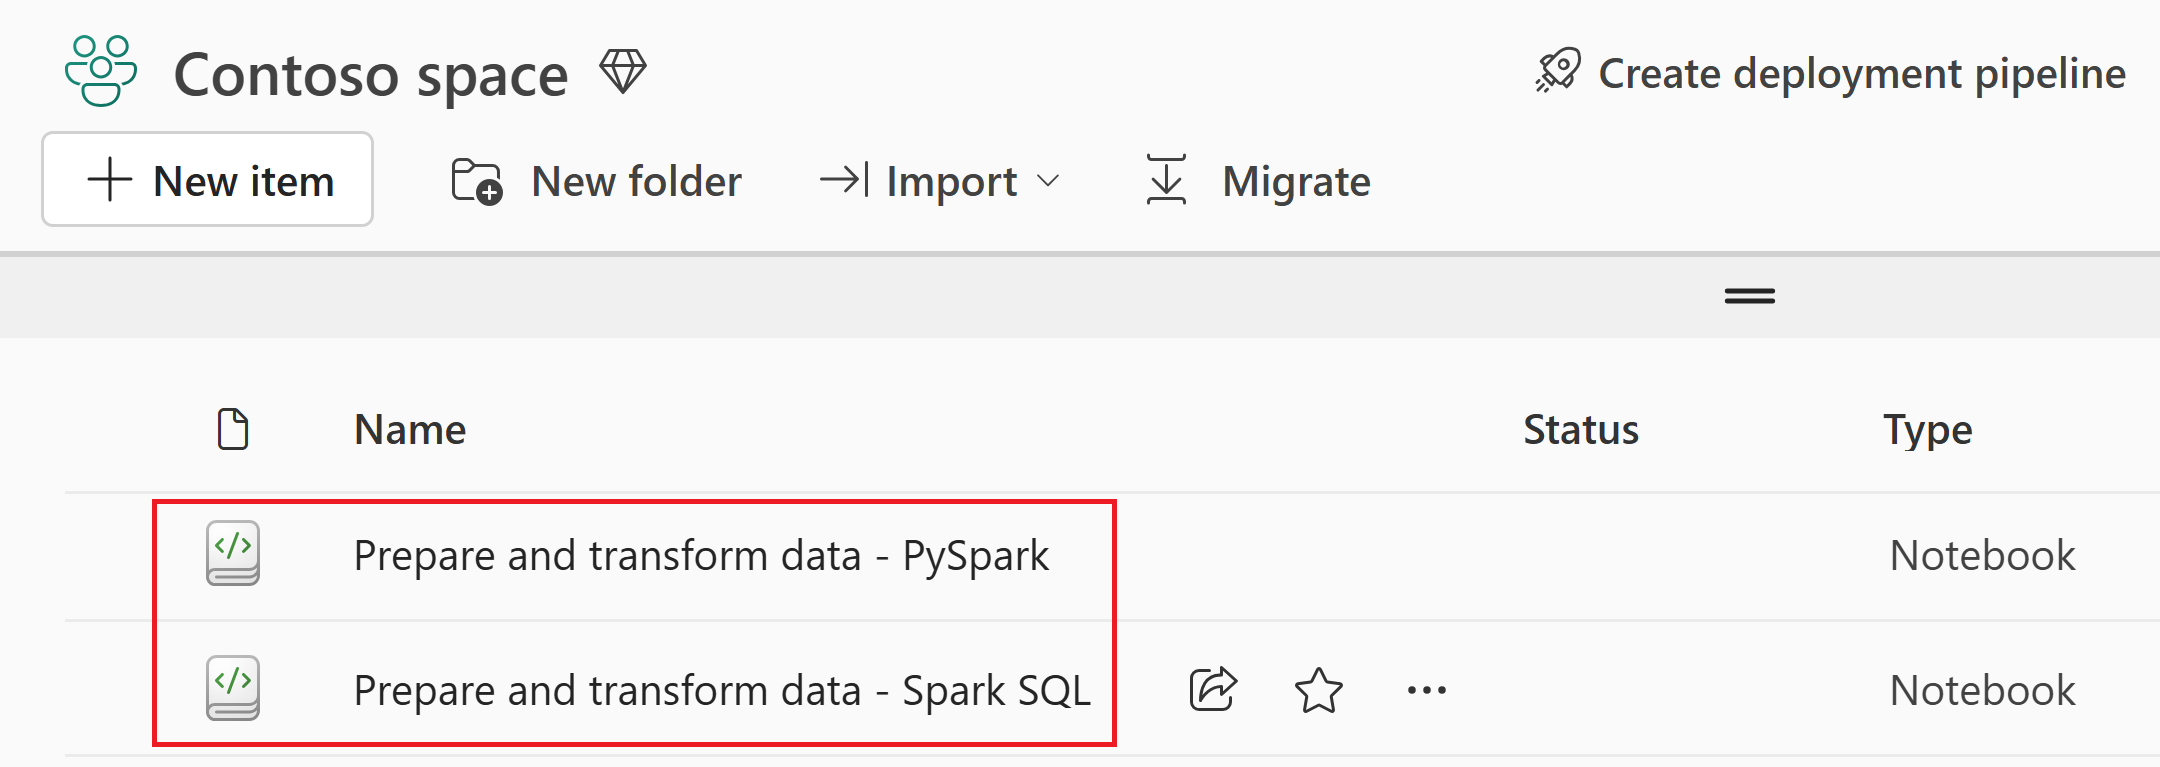Click the Contoso space workspace people icon

[x=101, y=71]
